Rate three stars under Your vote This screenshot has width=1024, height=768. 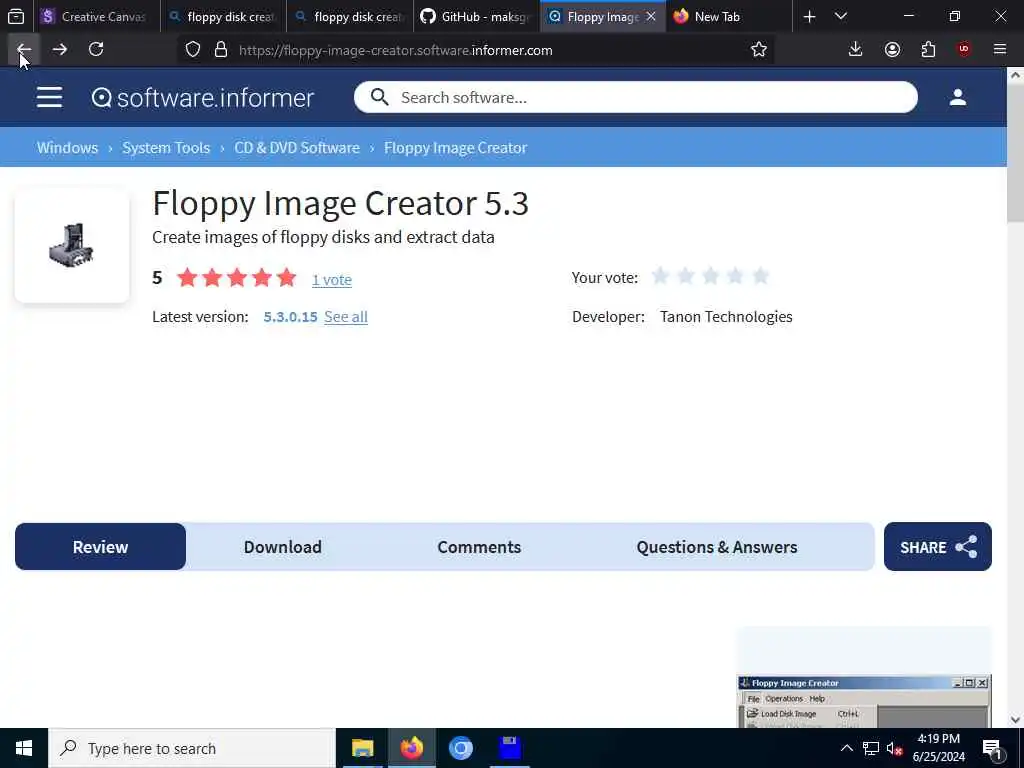[x=711, y=276]
